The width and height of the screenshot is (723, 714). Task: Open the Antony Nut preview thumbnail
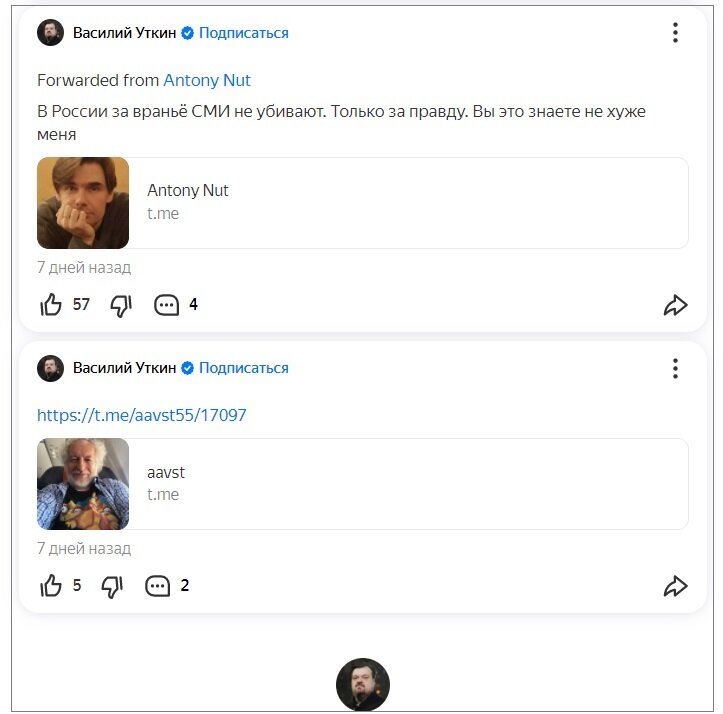click(83, 203)
